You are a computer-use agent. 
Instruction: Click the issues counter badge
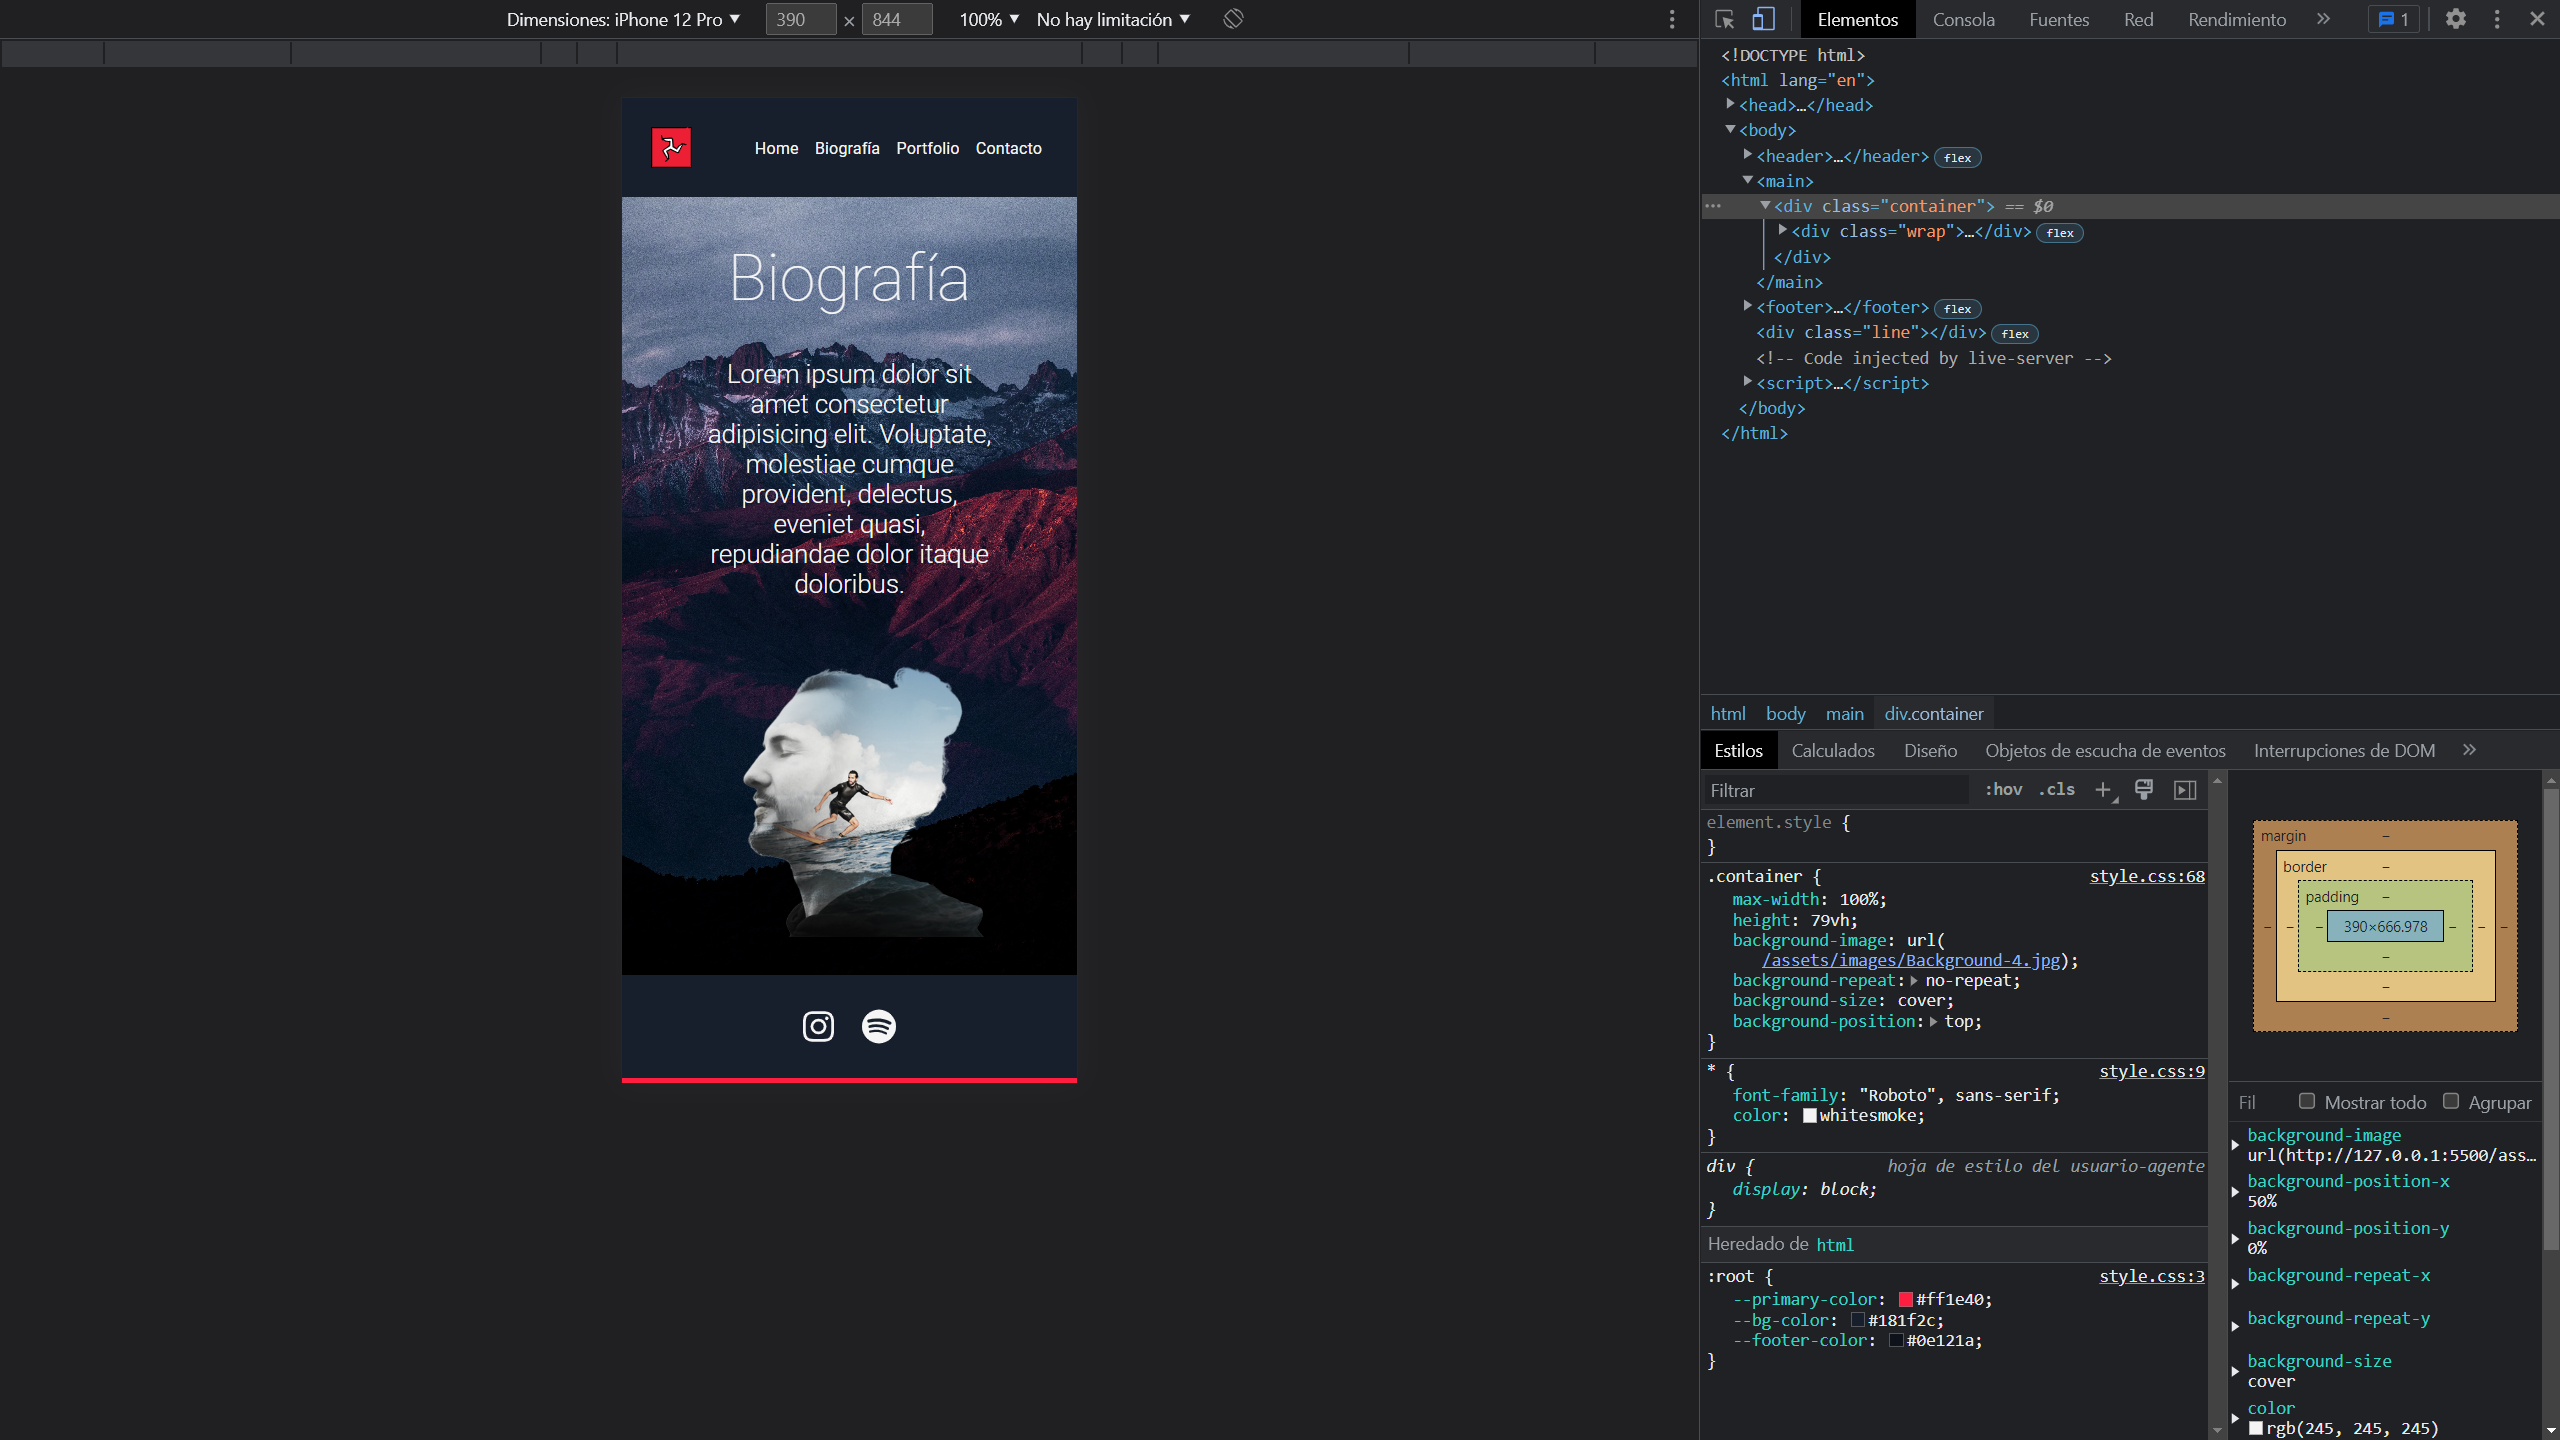[2394, 19]
